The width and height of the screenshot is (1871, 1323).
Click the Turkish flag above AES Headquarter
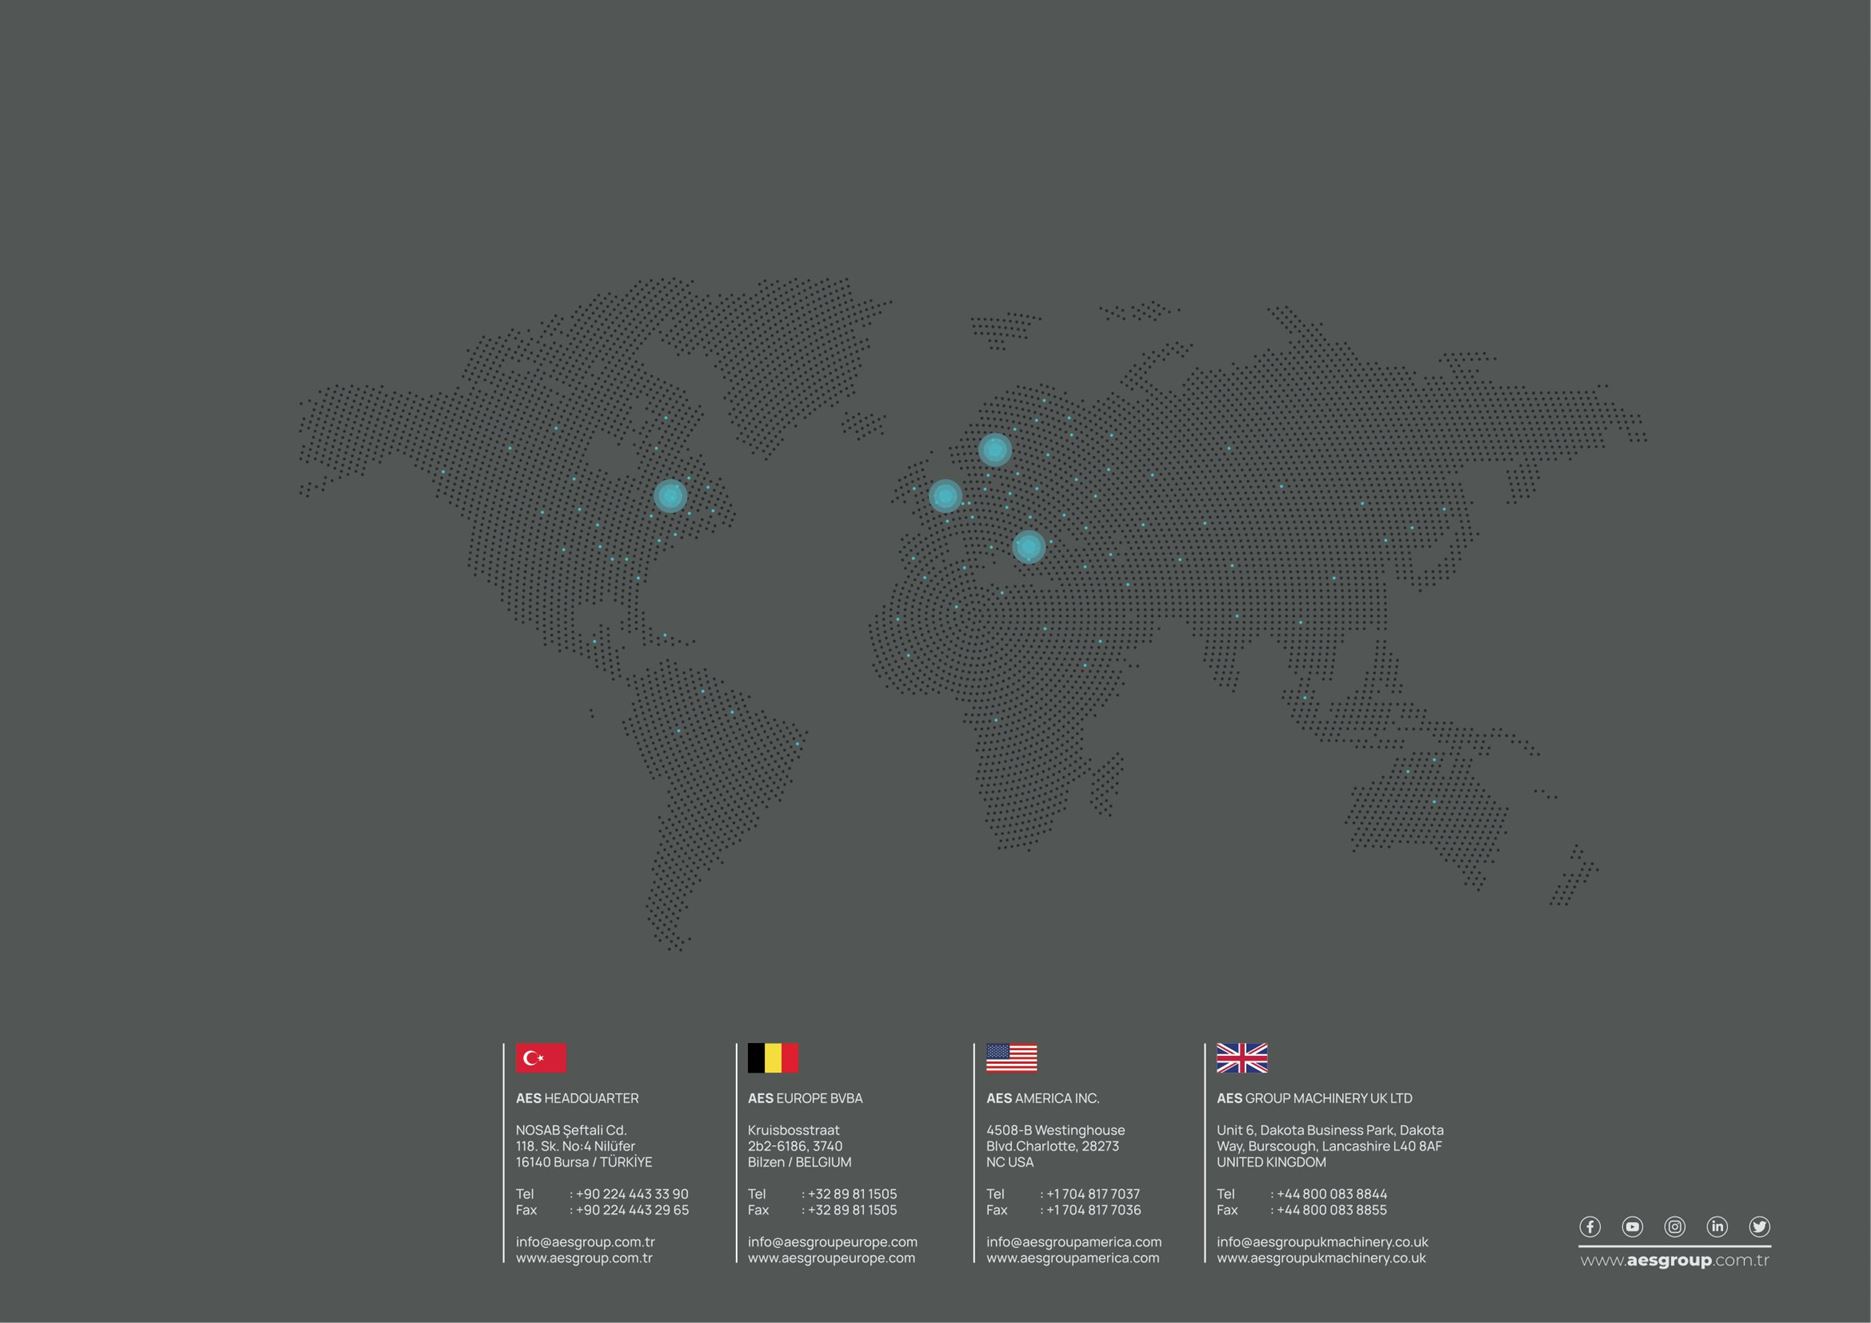[x=541, y=1058]
